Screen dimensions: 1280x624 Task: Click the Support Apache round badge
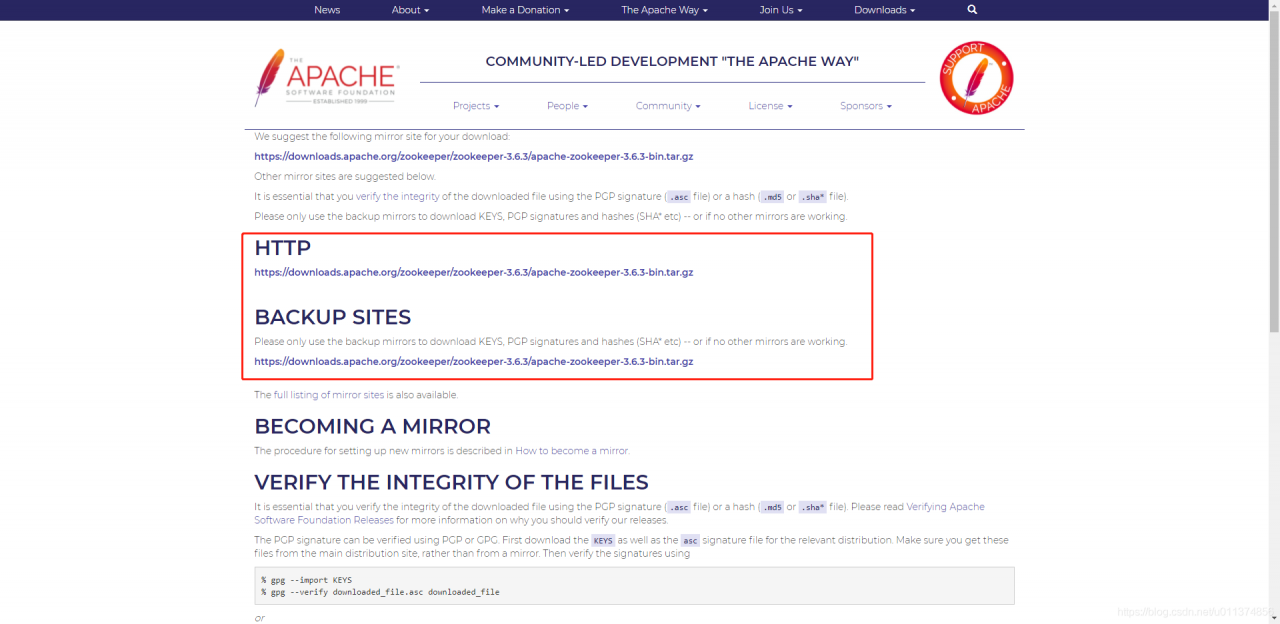pyautogui.click(x=976, y=78)
